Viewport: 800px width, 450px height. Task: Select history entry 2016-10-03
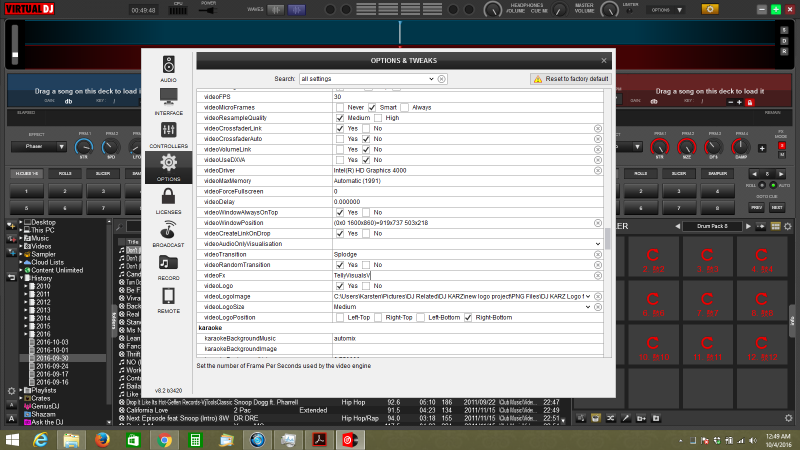point(52,342)
